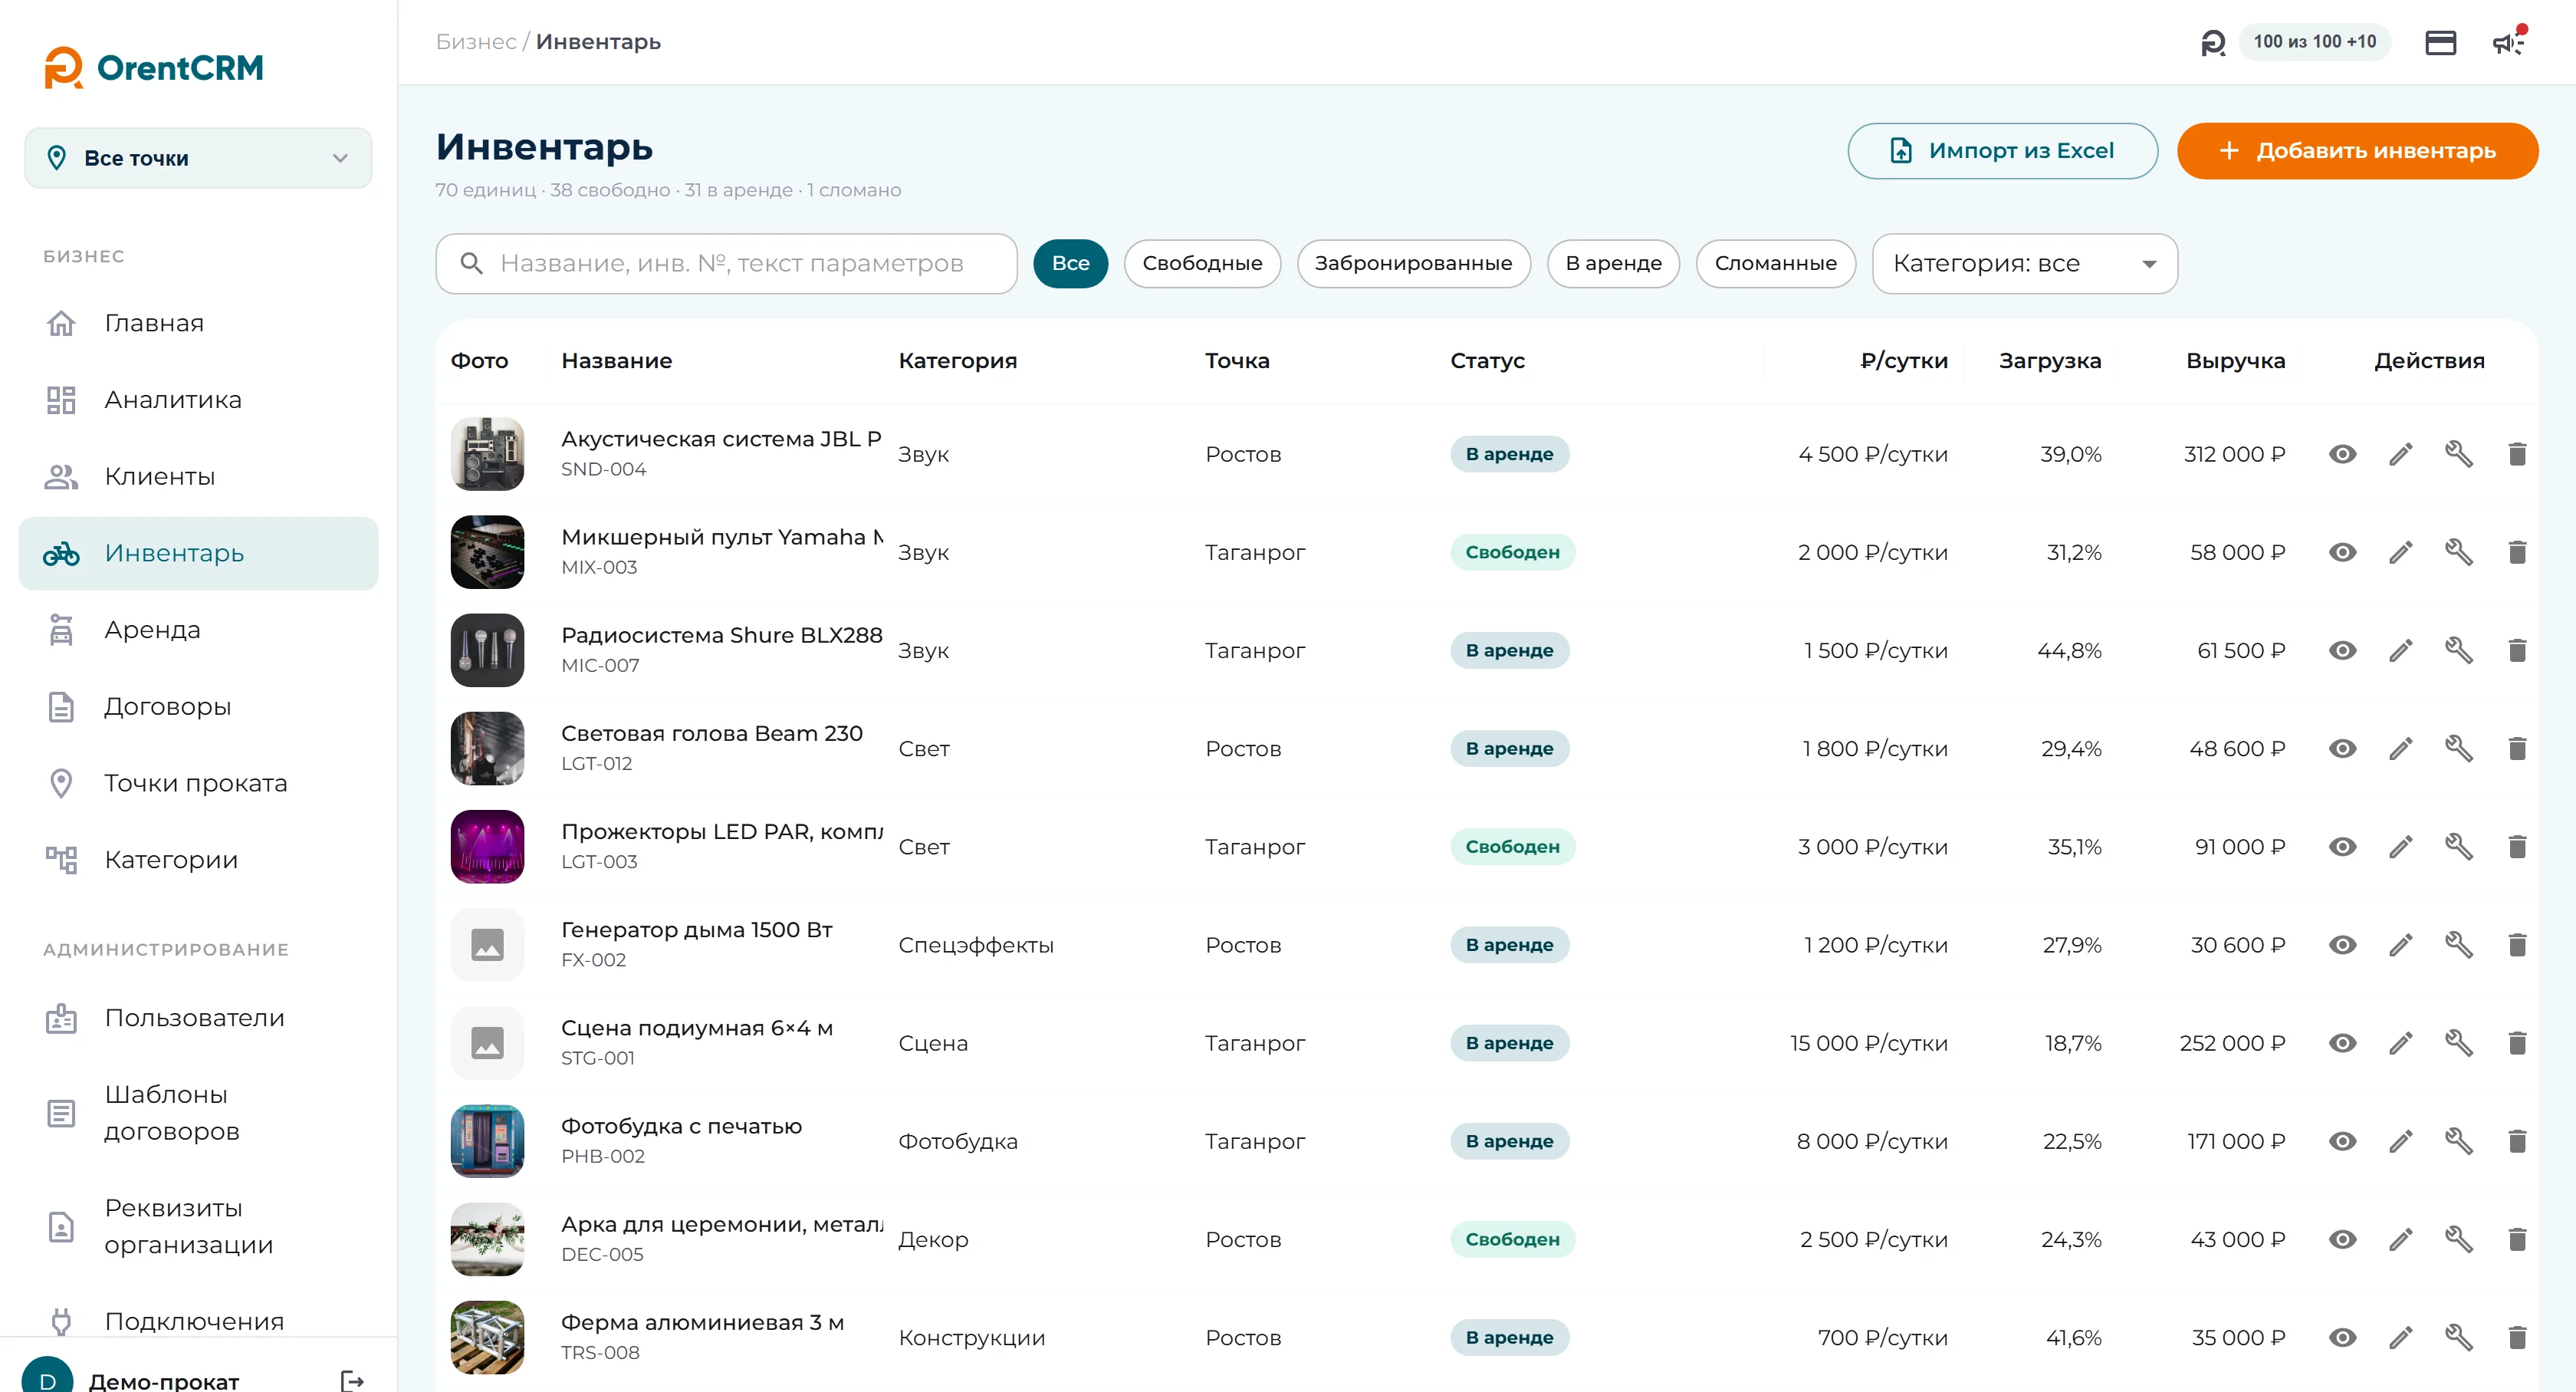Click the logout icon next to Демо-прокат
The width and height of the screenshot is (2576, 1392).
[x=352, y=1380]
